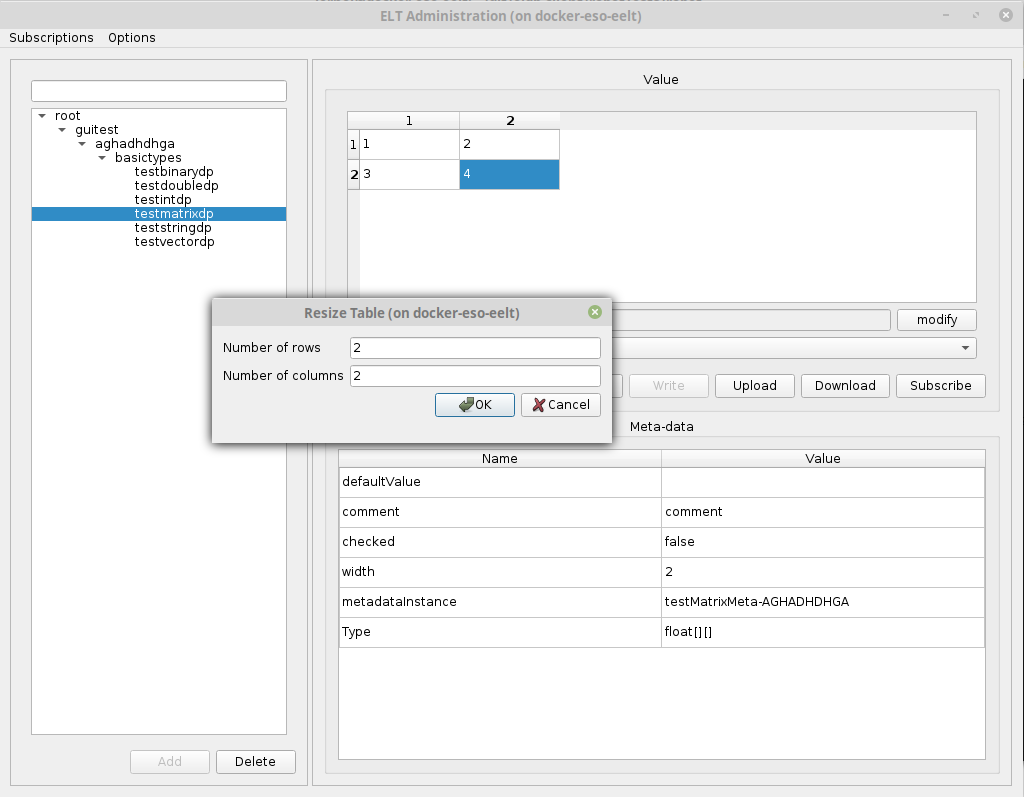Open the Subscriptions menu
Viewport: 1024px width, 797px height.
51,38
